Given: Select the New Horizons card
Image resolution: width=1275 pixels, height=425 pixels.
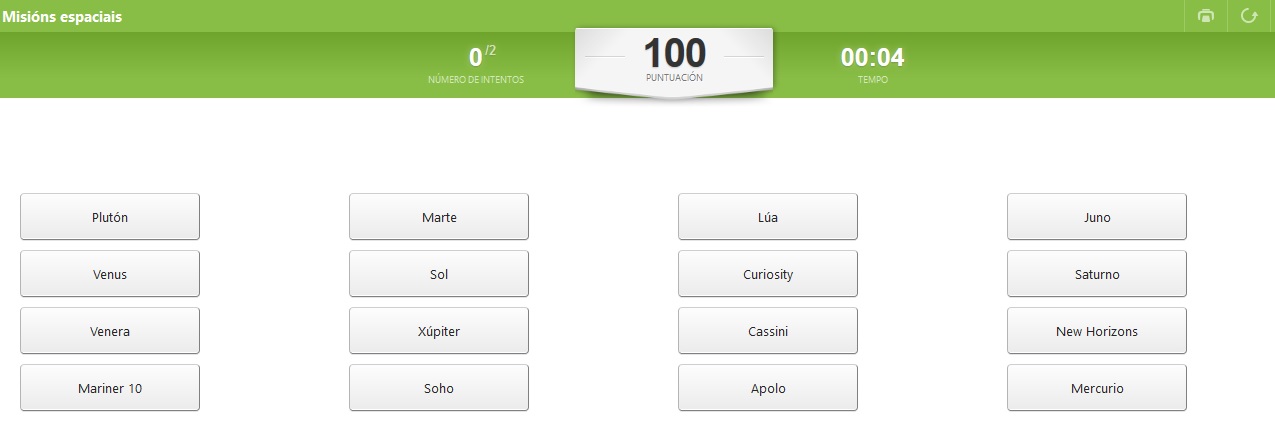Looking at the screenshot, I should 1097,331.
